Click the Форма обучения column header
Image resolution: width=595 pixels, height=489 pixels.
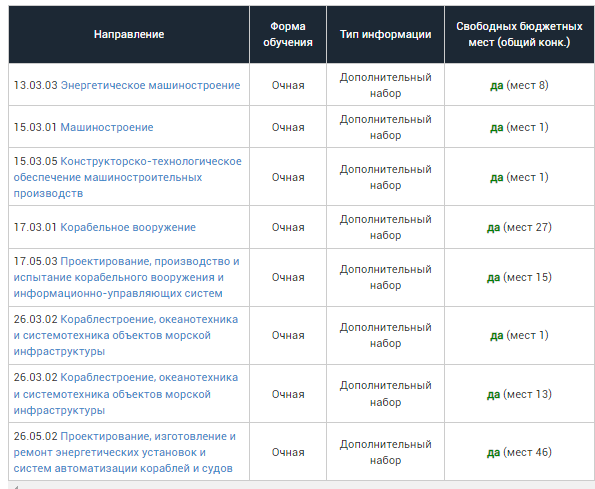click(288, 34)
